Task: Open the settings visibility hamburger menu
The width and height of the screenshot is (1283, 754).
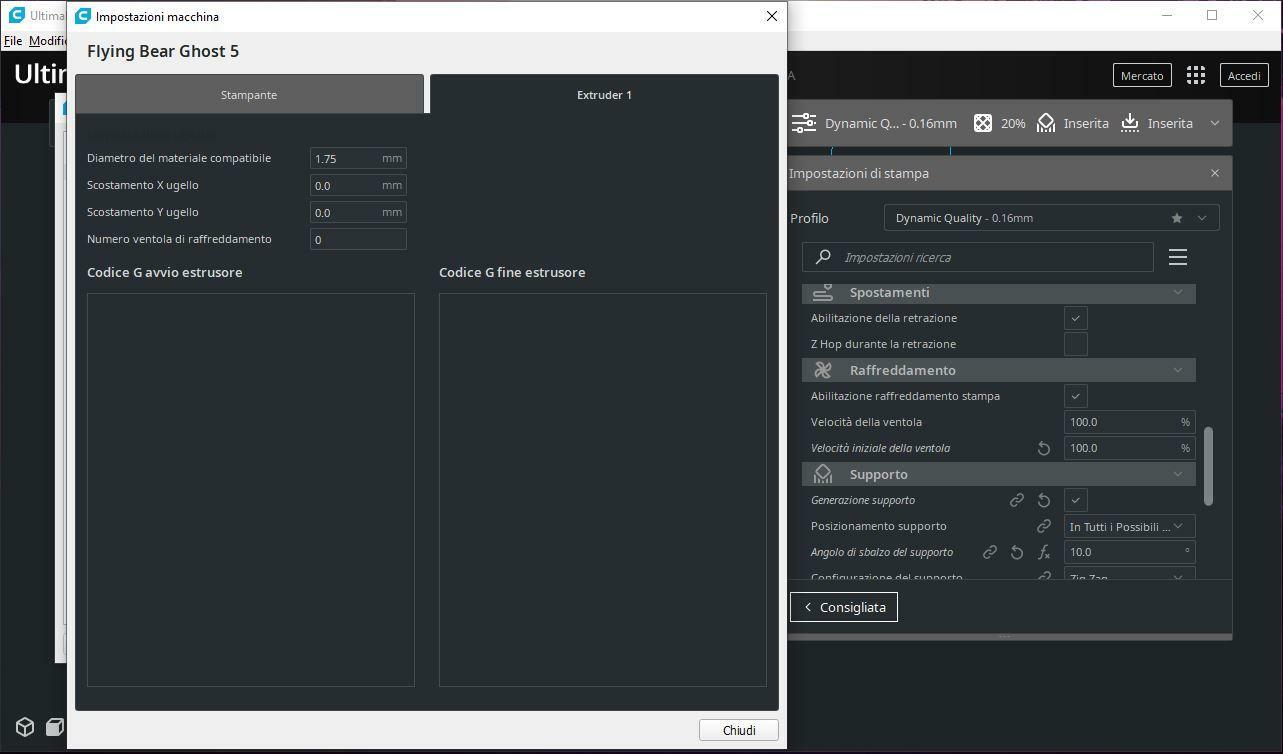Action: click(x=1178, y=257)
